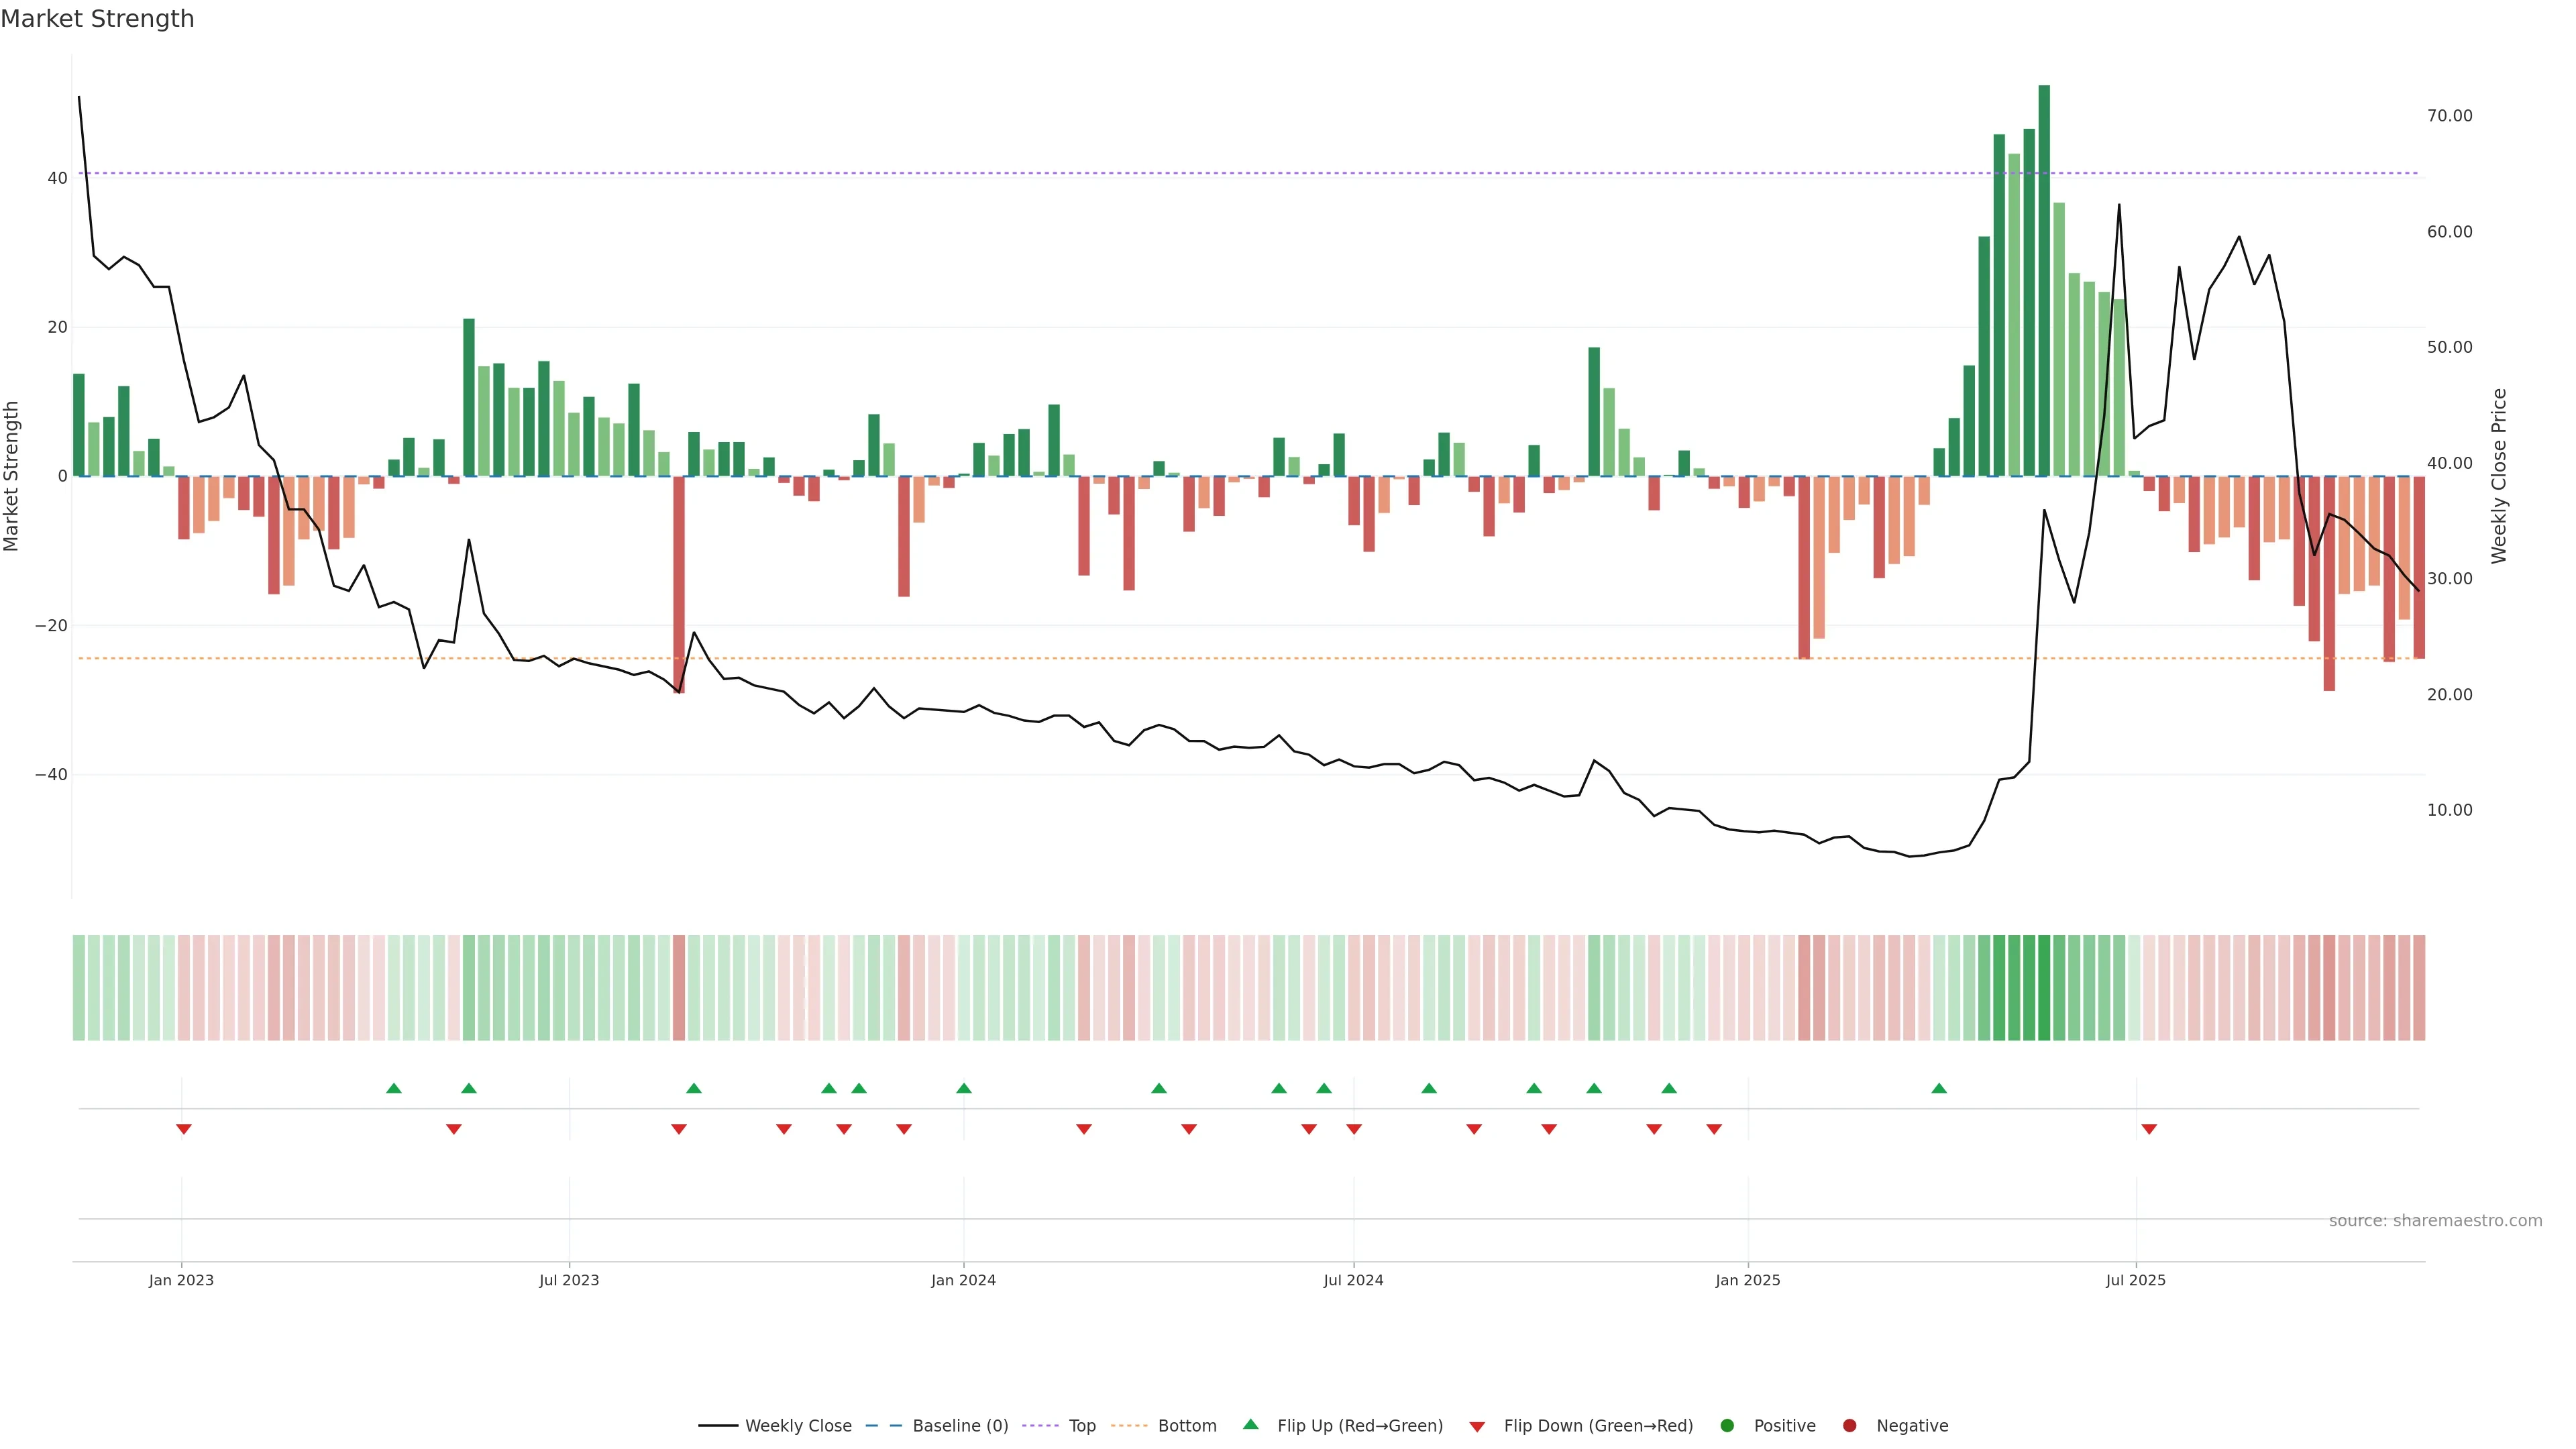
Task: Click the 70.00 right-axis price label
Action: pyautogui.click(x=2449, y=116)
